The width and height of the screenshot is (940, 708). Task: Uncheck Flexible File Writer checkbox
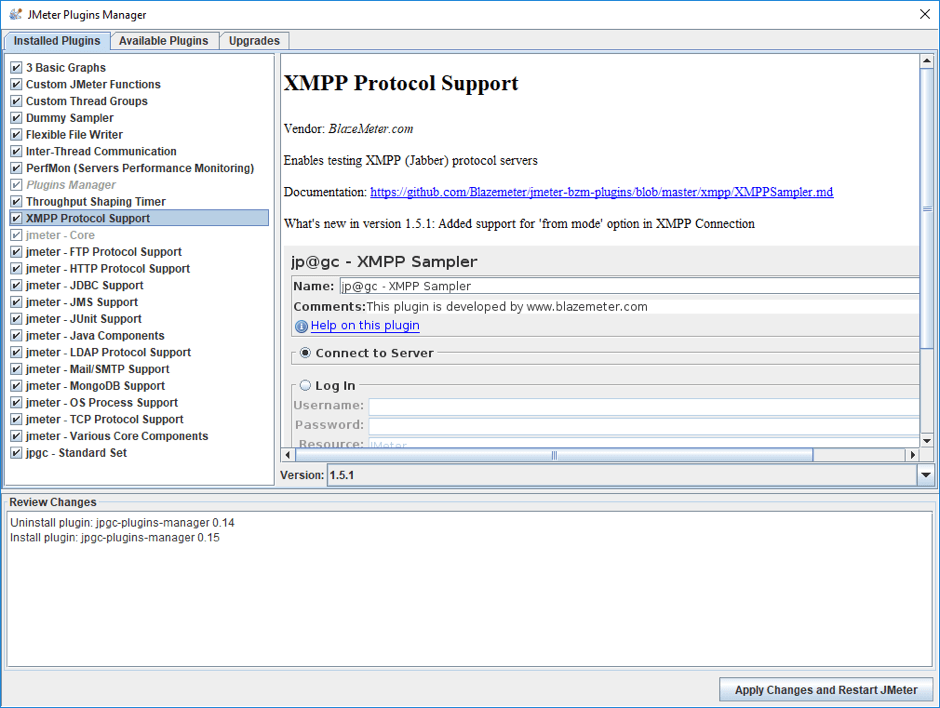click(x=16, y=135)
